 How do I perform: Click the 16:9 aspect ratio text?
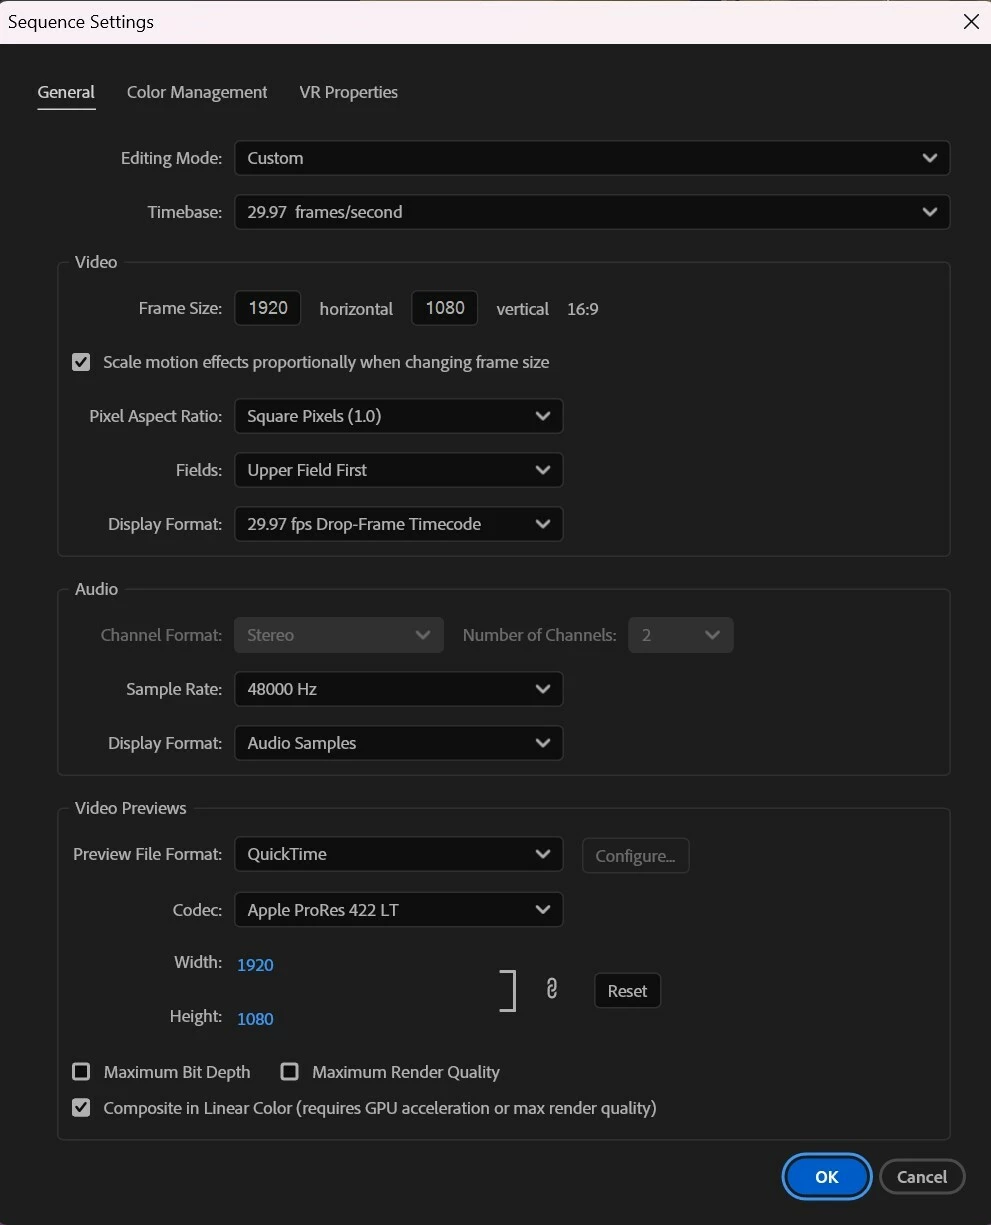click(x=583, y=309)
